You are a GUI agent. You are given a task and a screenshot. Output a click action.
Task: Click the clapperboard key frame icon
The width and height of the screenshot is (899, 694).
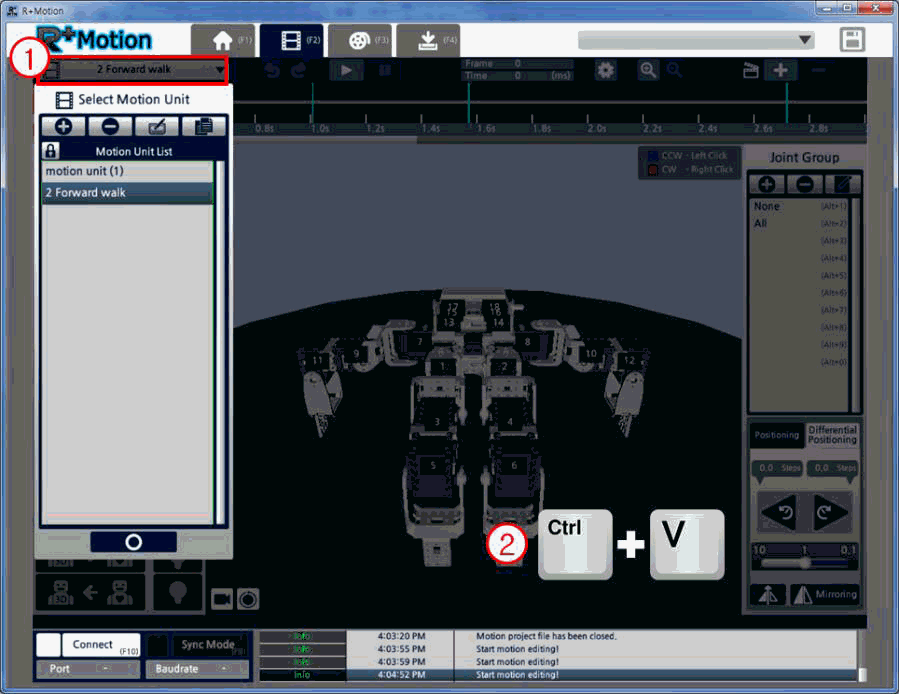pos(751,71)
